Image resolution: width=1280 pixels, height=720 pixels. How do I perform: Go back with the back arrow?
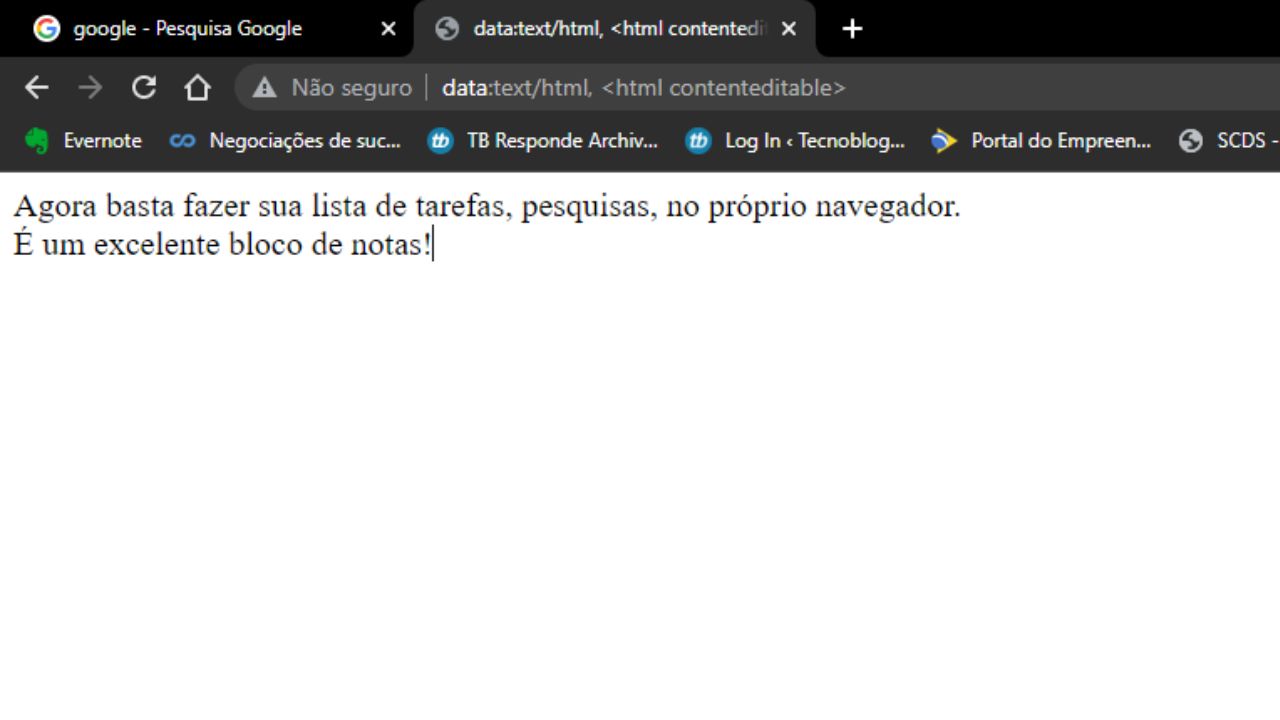[x=37, y=88]
